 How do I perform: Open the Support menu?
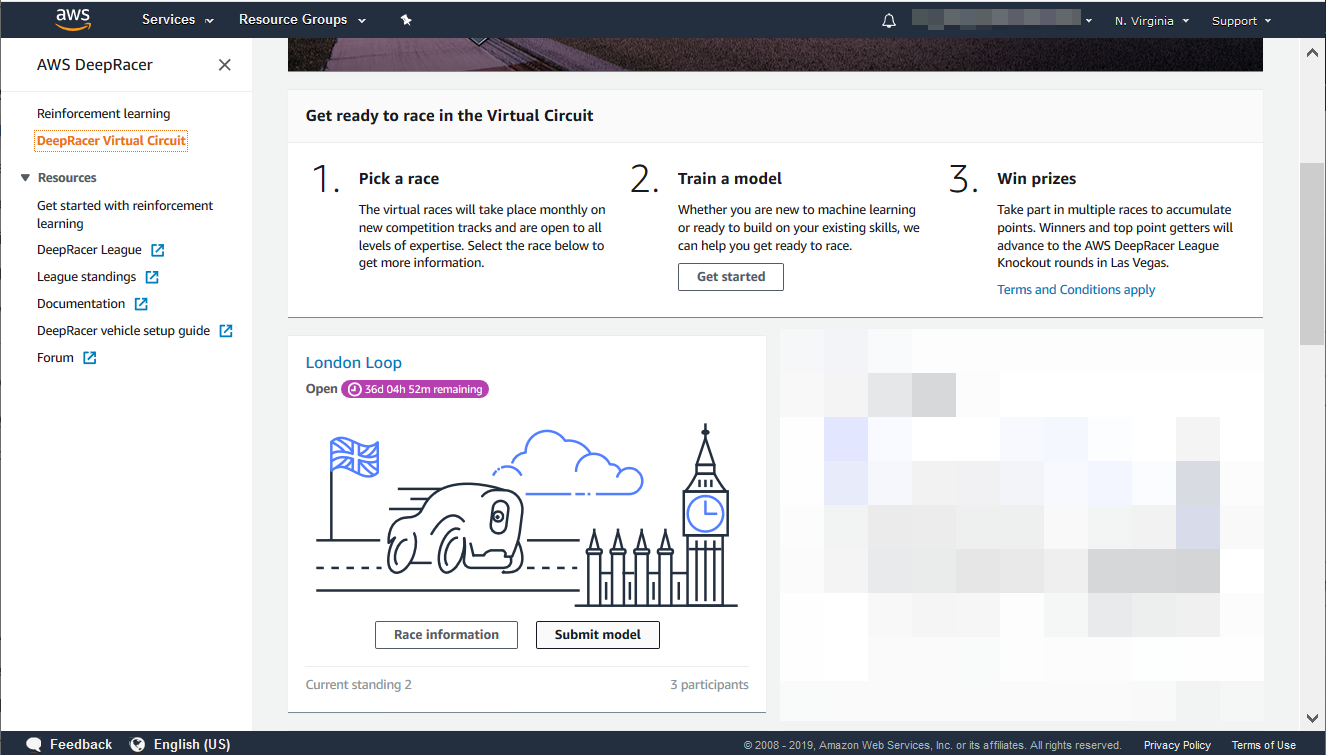(1240, 20)
